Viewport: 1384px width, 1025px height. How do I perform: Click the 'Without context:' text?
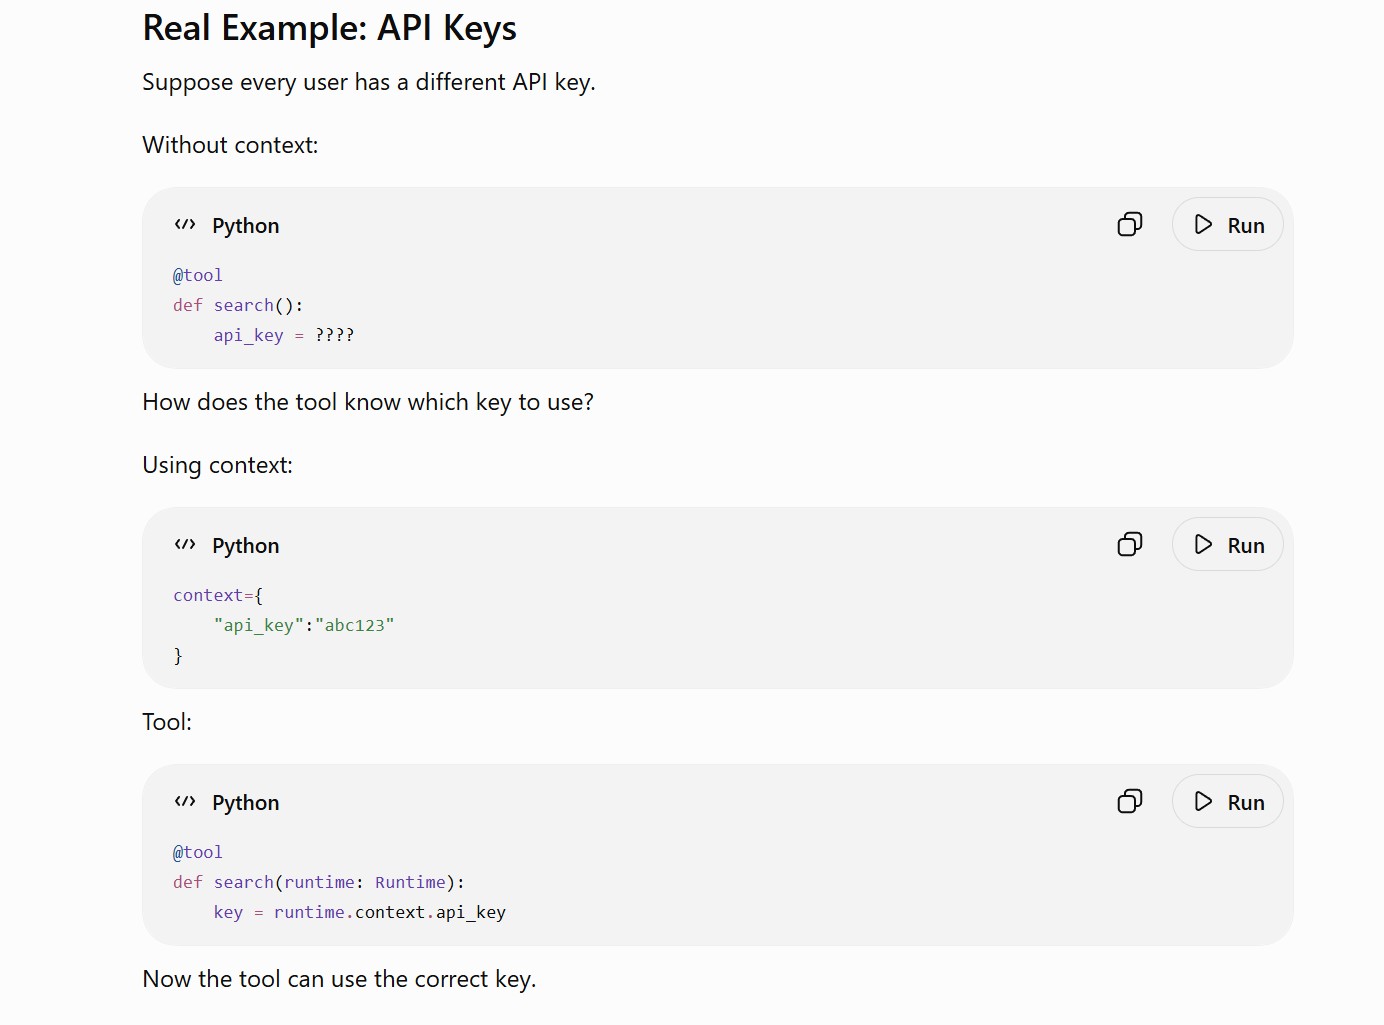230,145
